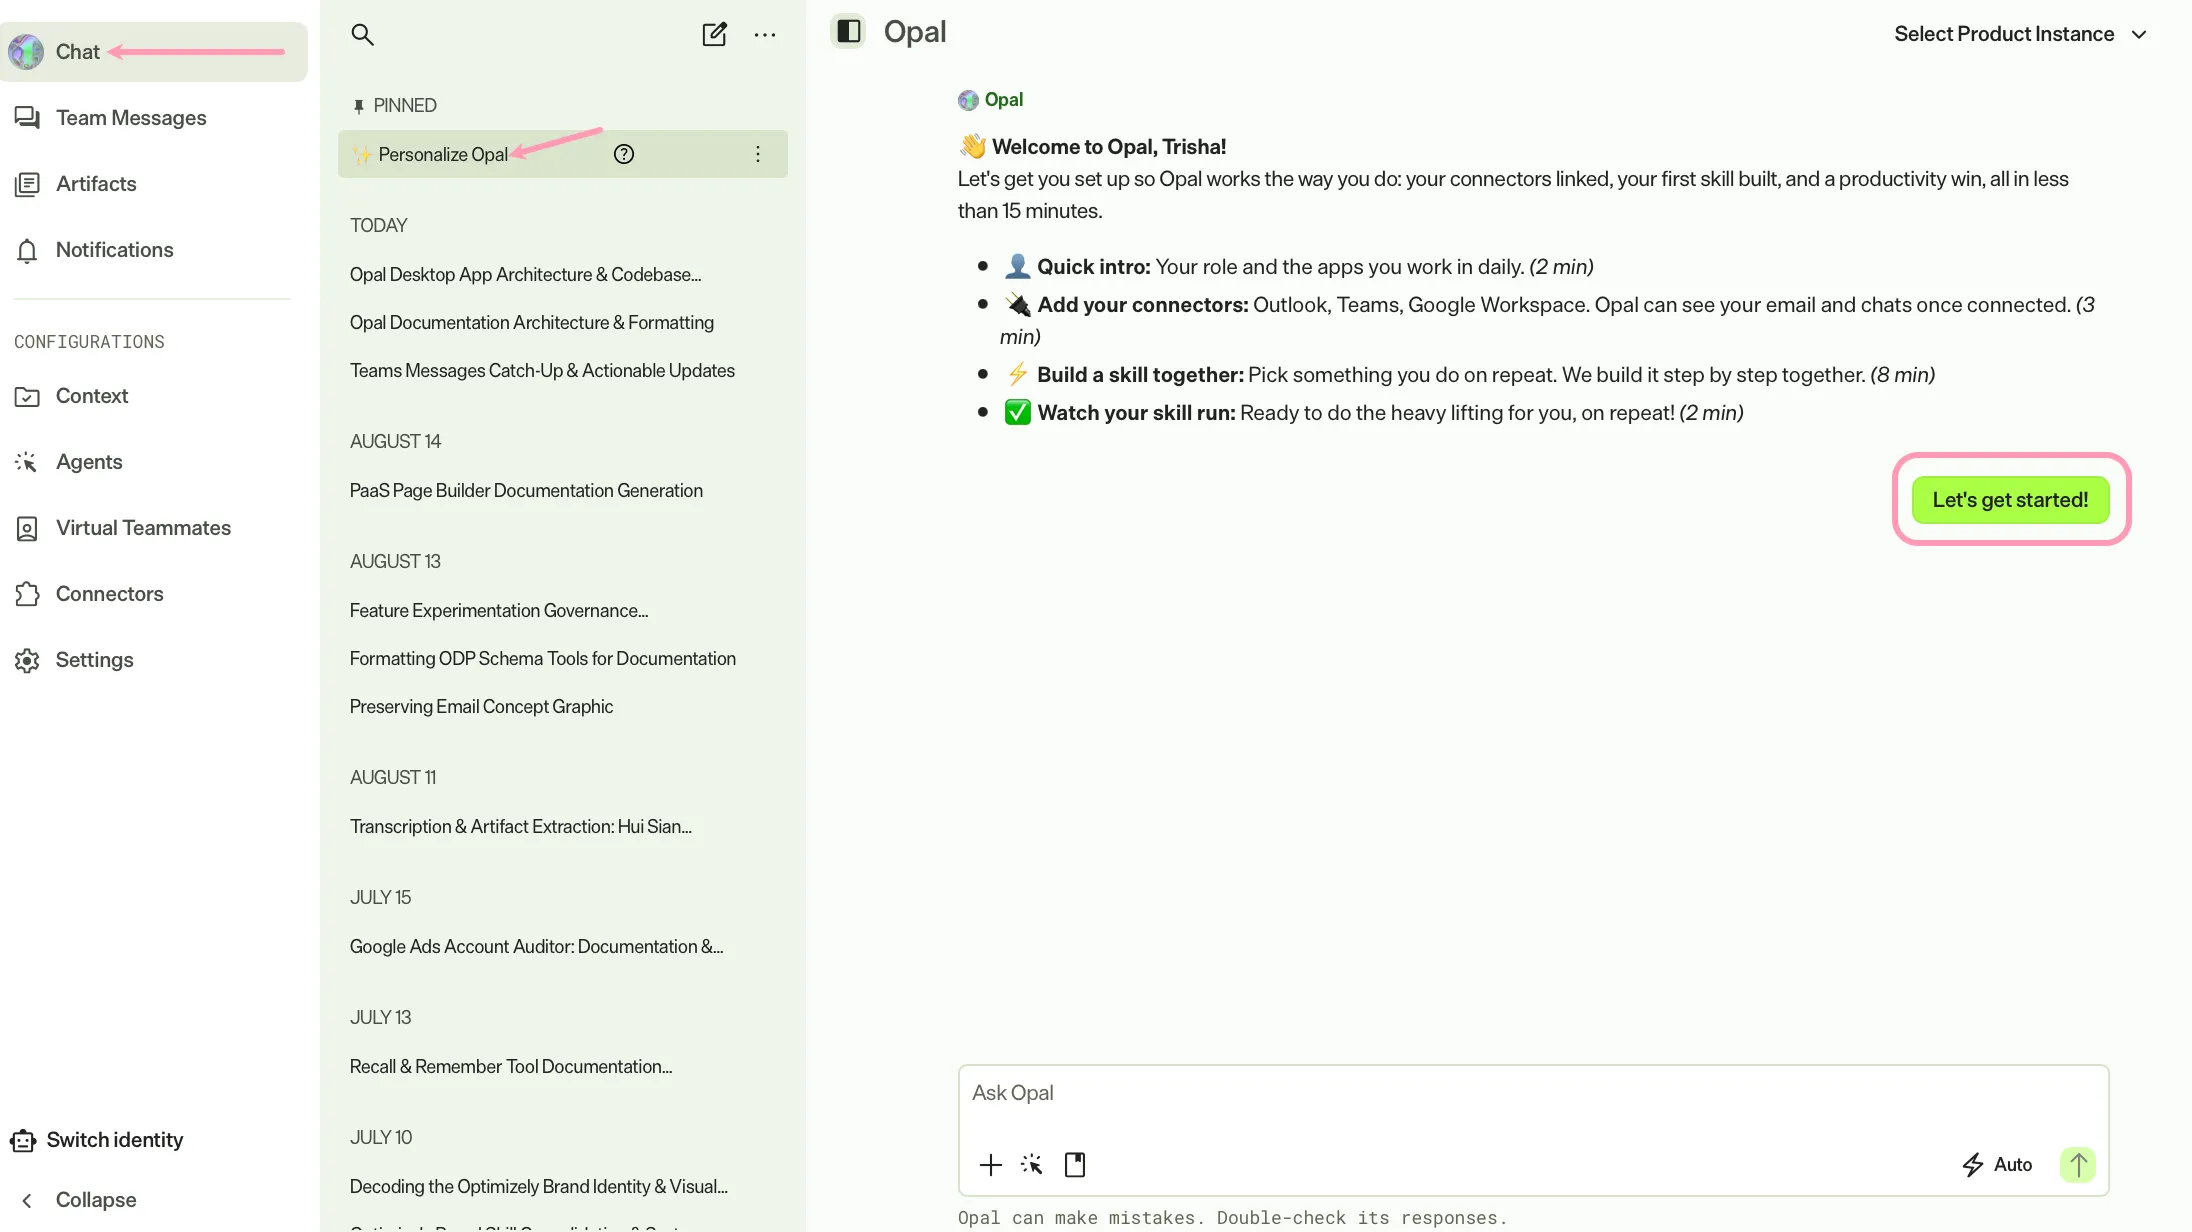Open Opal Desktop App Architecture & Codebase chat
This screenshot has width=2192, height=1232.
coord(525,274)
